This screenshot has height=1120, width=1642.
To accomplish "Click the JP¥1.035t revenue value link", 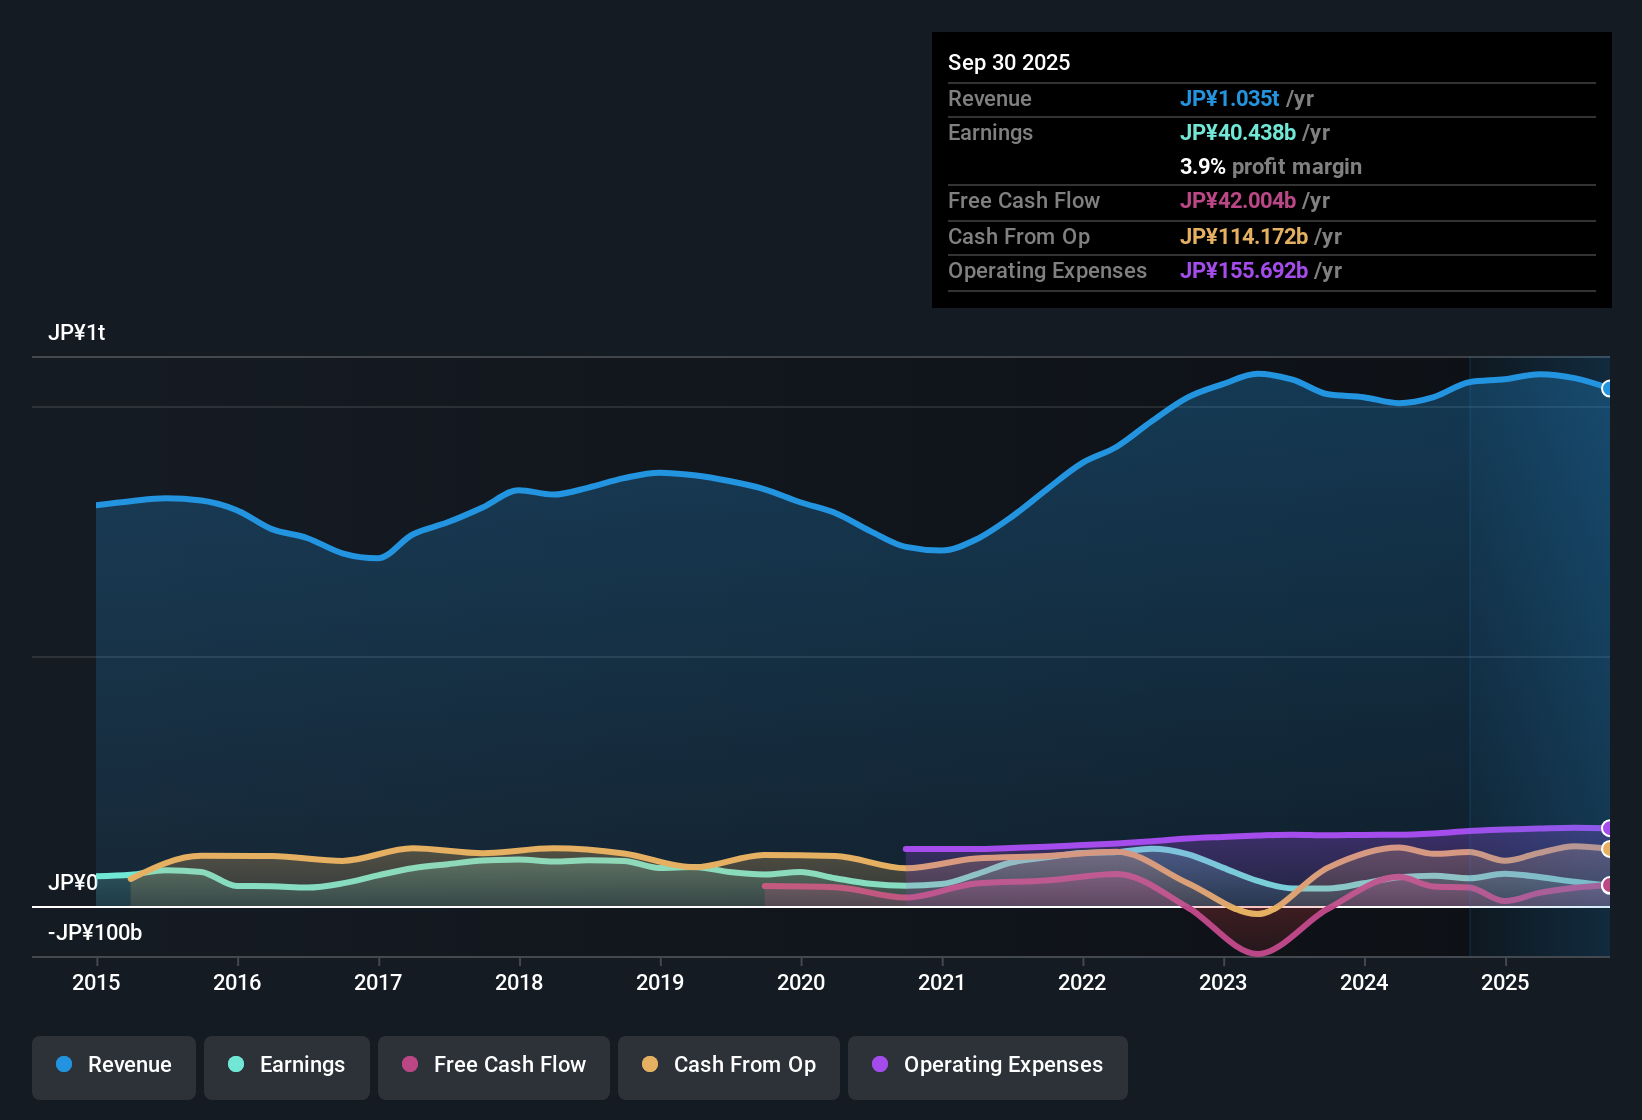I will (x=1231, y=98).
